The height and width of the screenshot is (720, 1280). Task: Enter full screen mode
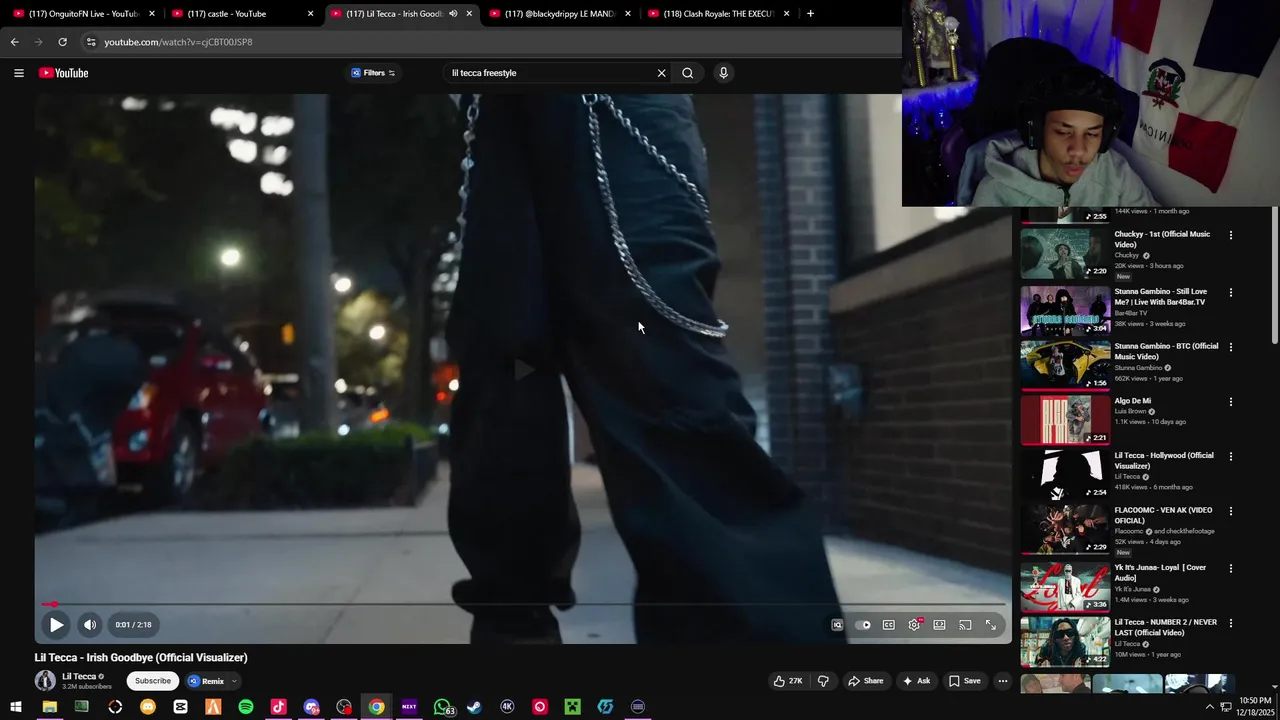[x=991, y=625]
